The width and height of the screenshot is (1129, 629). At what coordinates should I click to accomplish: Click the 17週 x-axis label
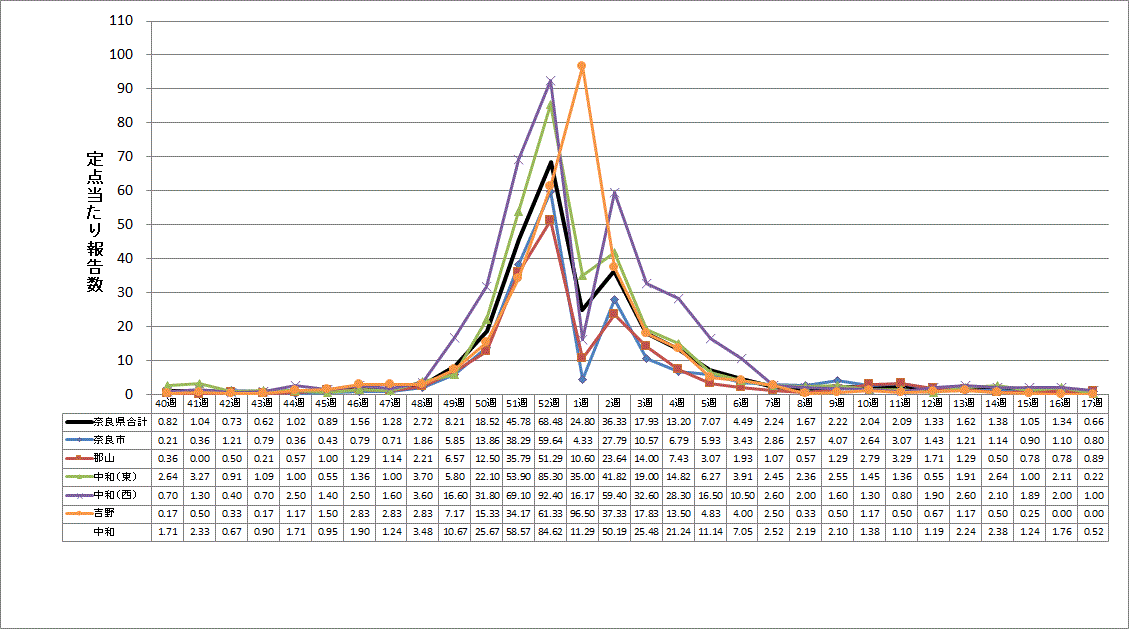coord(1092,403)
